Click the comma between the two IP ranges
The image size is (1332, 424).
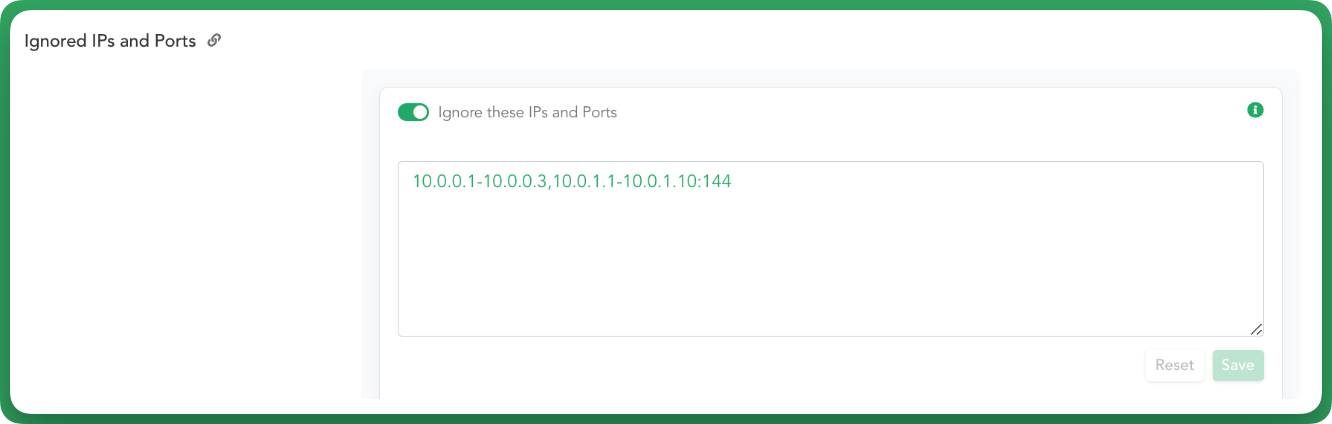(x=550, y=184)
